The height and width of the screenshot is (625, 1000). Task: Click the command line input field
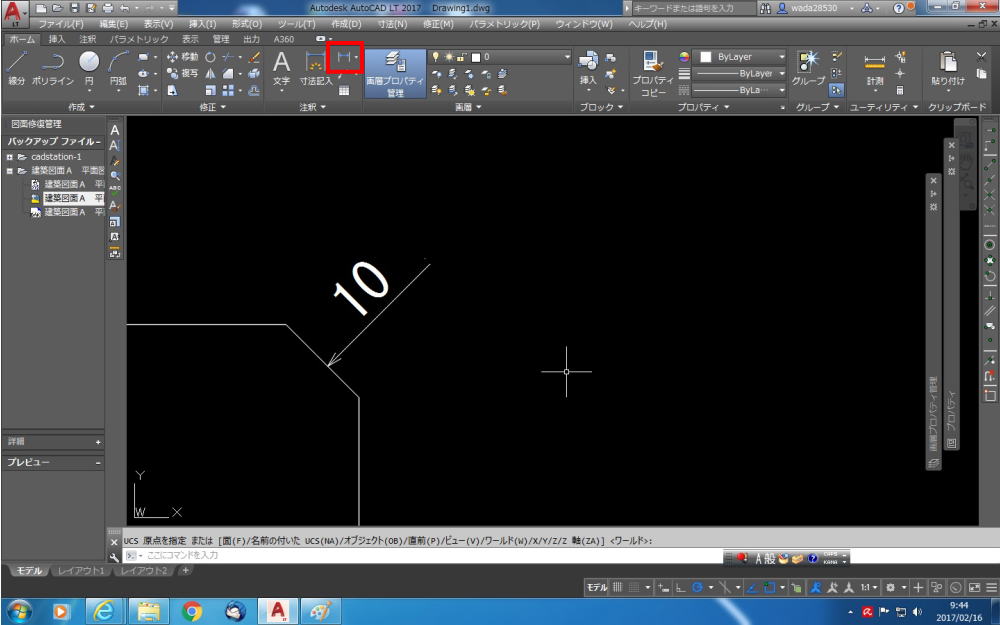pyautogui.click(x=421, y=555)
